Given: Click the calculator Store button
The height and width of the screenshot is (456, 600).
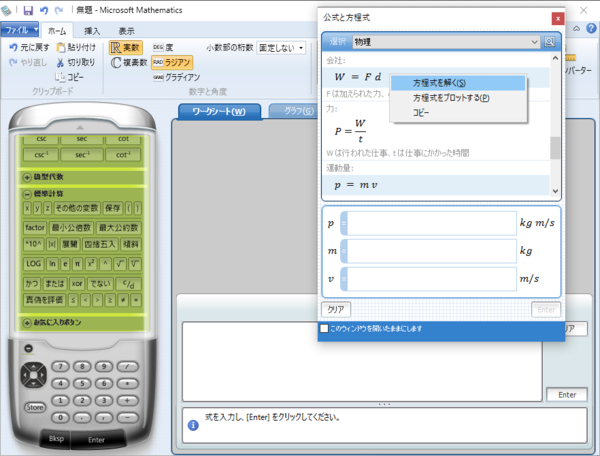Looking at the screenshot, I should (35, 407).
